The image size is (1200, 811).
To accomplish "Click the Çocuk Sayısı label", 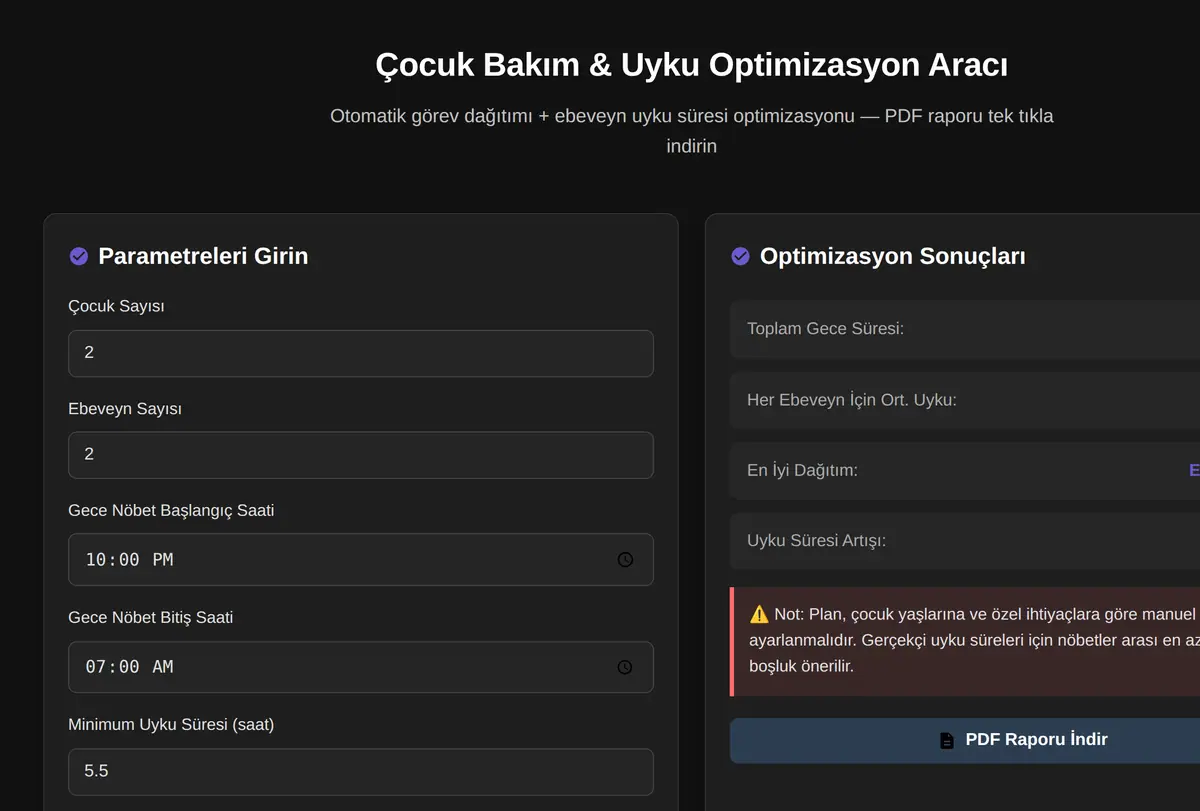I will 116,306.
